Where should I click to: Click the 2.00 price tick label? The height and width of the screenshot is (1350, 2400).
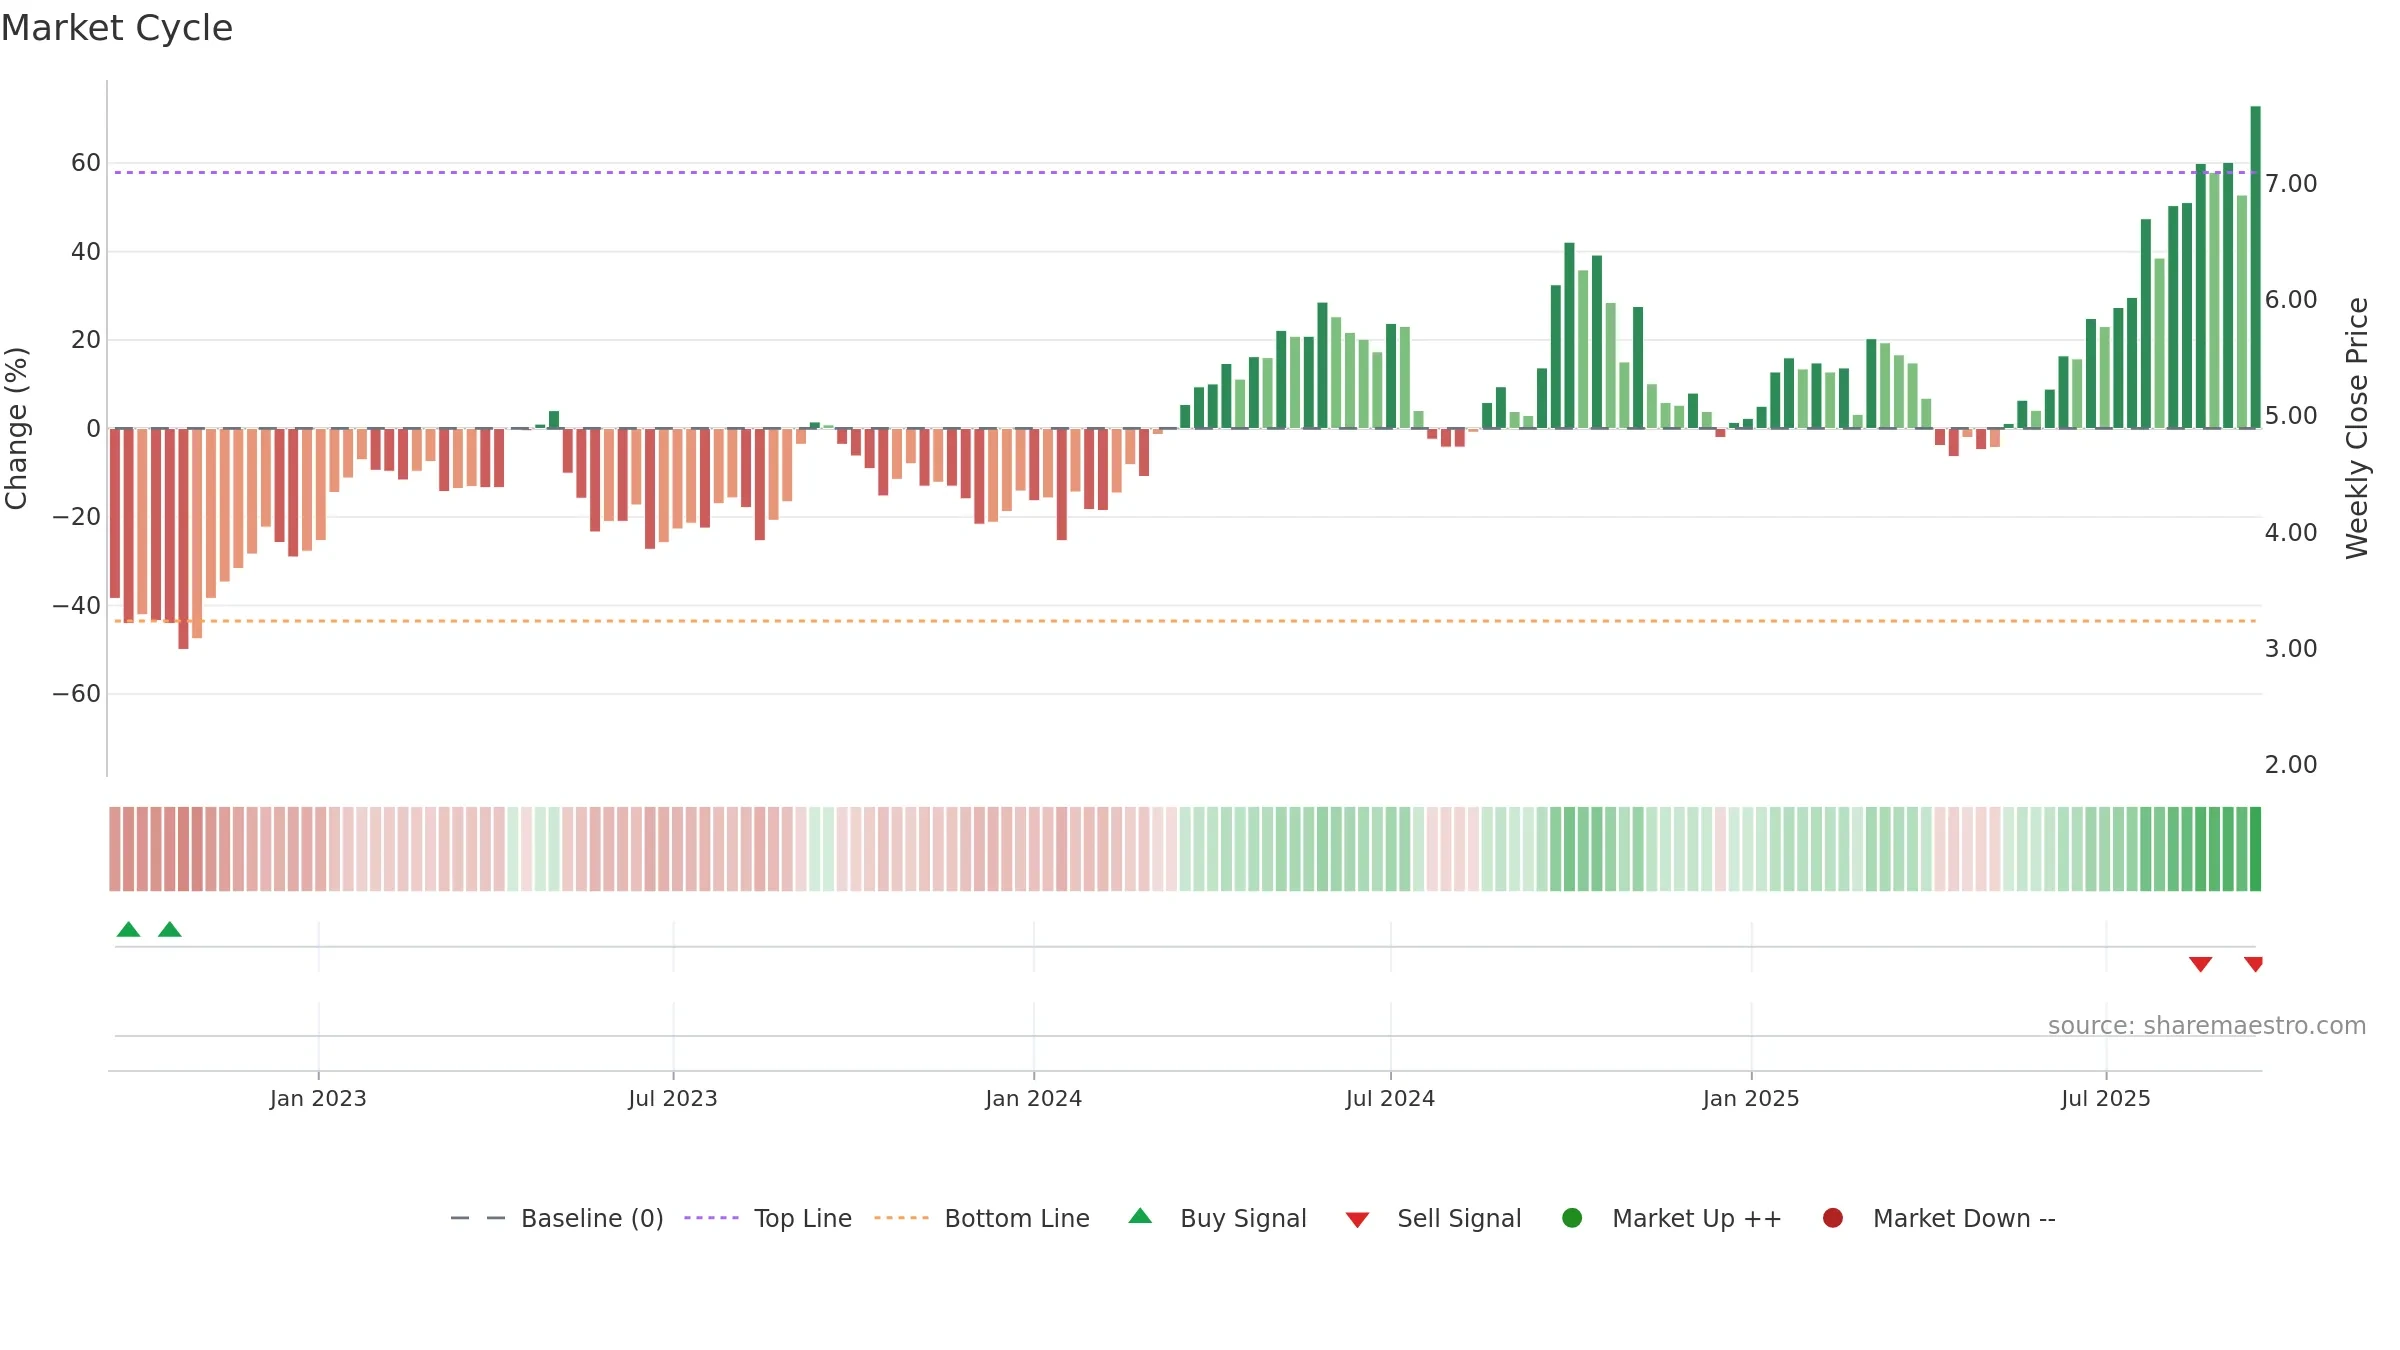click(x=2291, y=765)
